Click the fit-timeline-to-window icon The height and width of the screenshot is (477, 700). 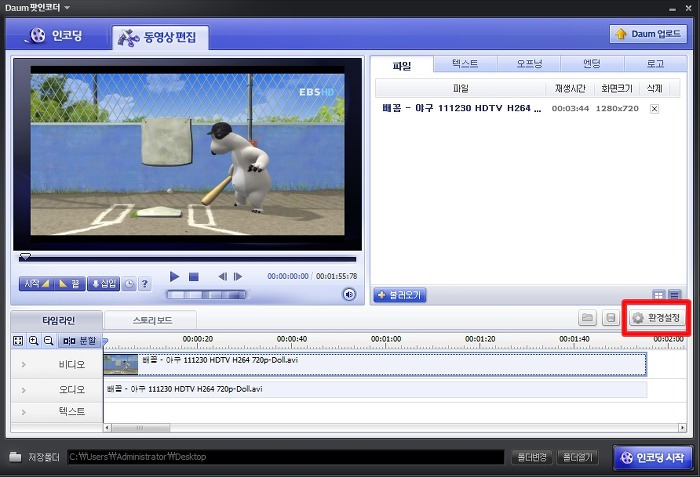tap(18, 341)
